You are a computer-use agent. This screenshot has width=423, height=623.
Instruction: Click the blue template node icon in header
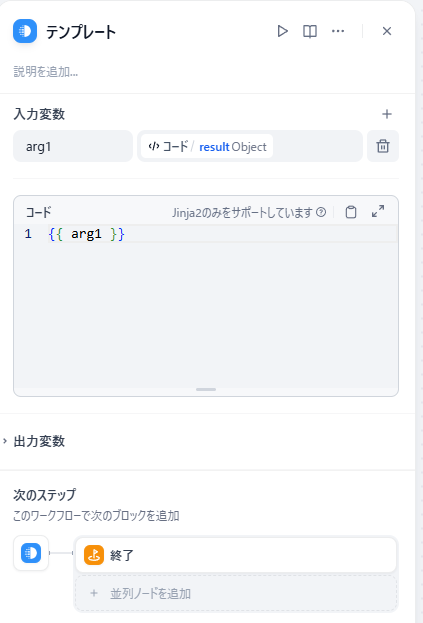[25, 31]
